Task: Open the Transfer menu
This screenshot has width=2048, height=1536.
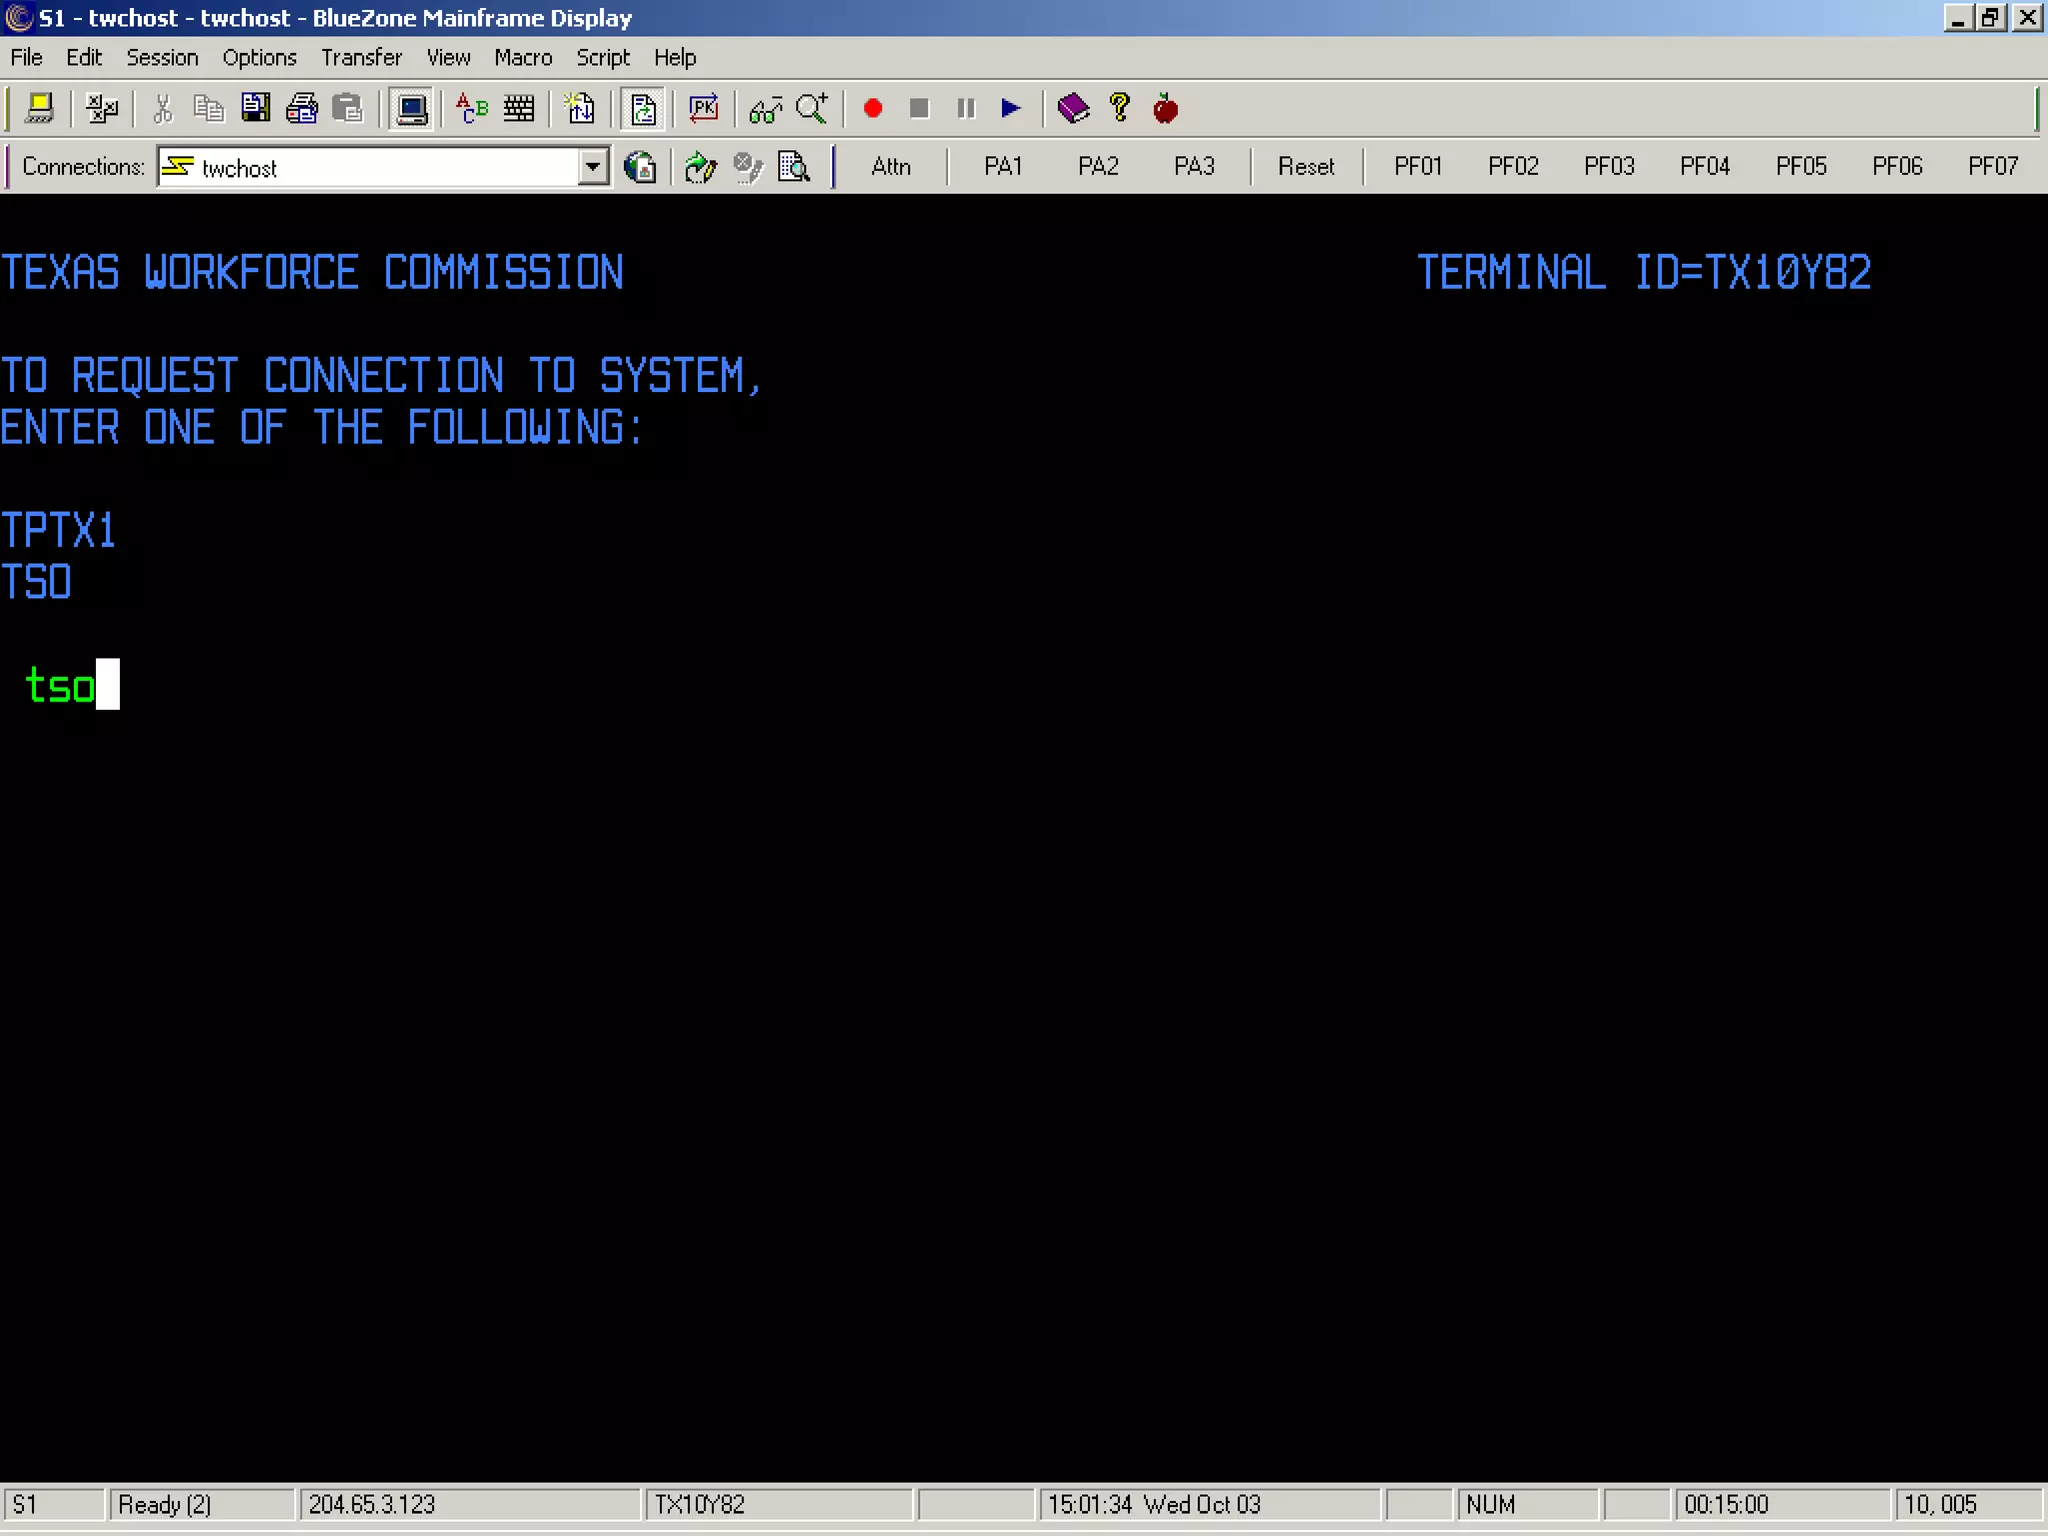Action: click(x=361, y=58)
